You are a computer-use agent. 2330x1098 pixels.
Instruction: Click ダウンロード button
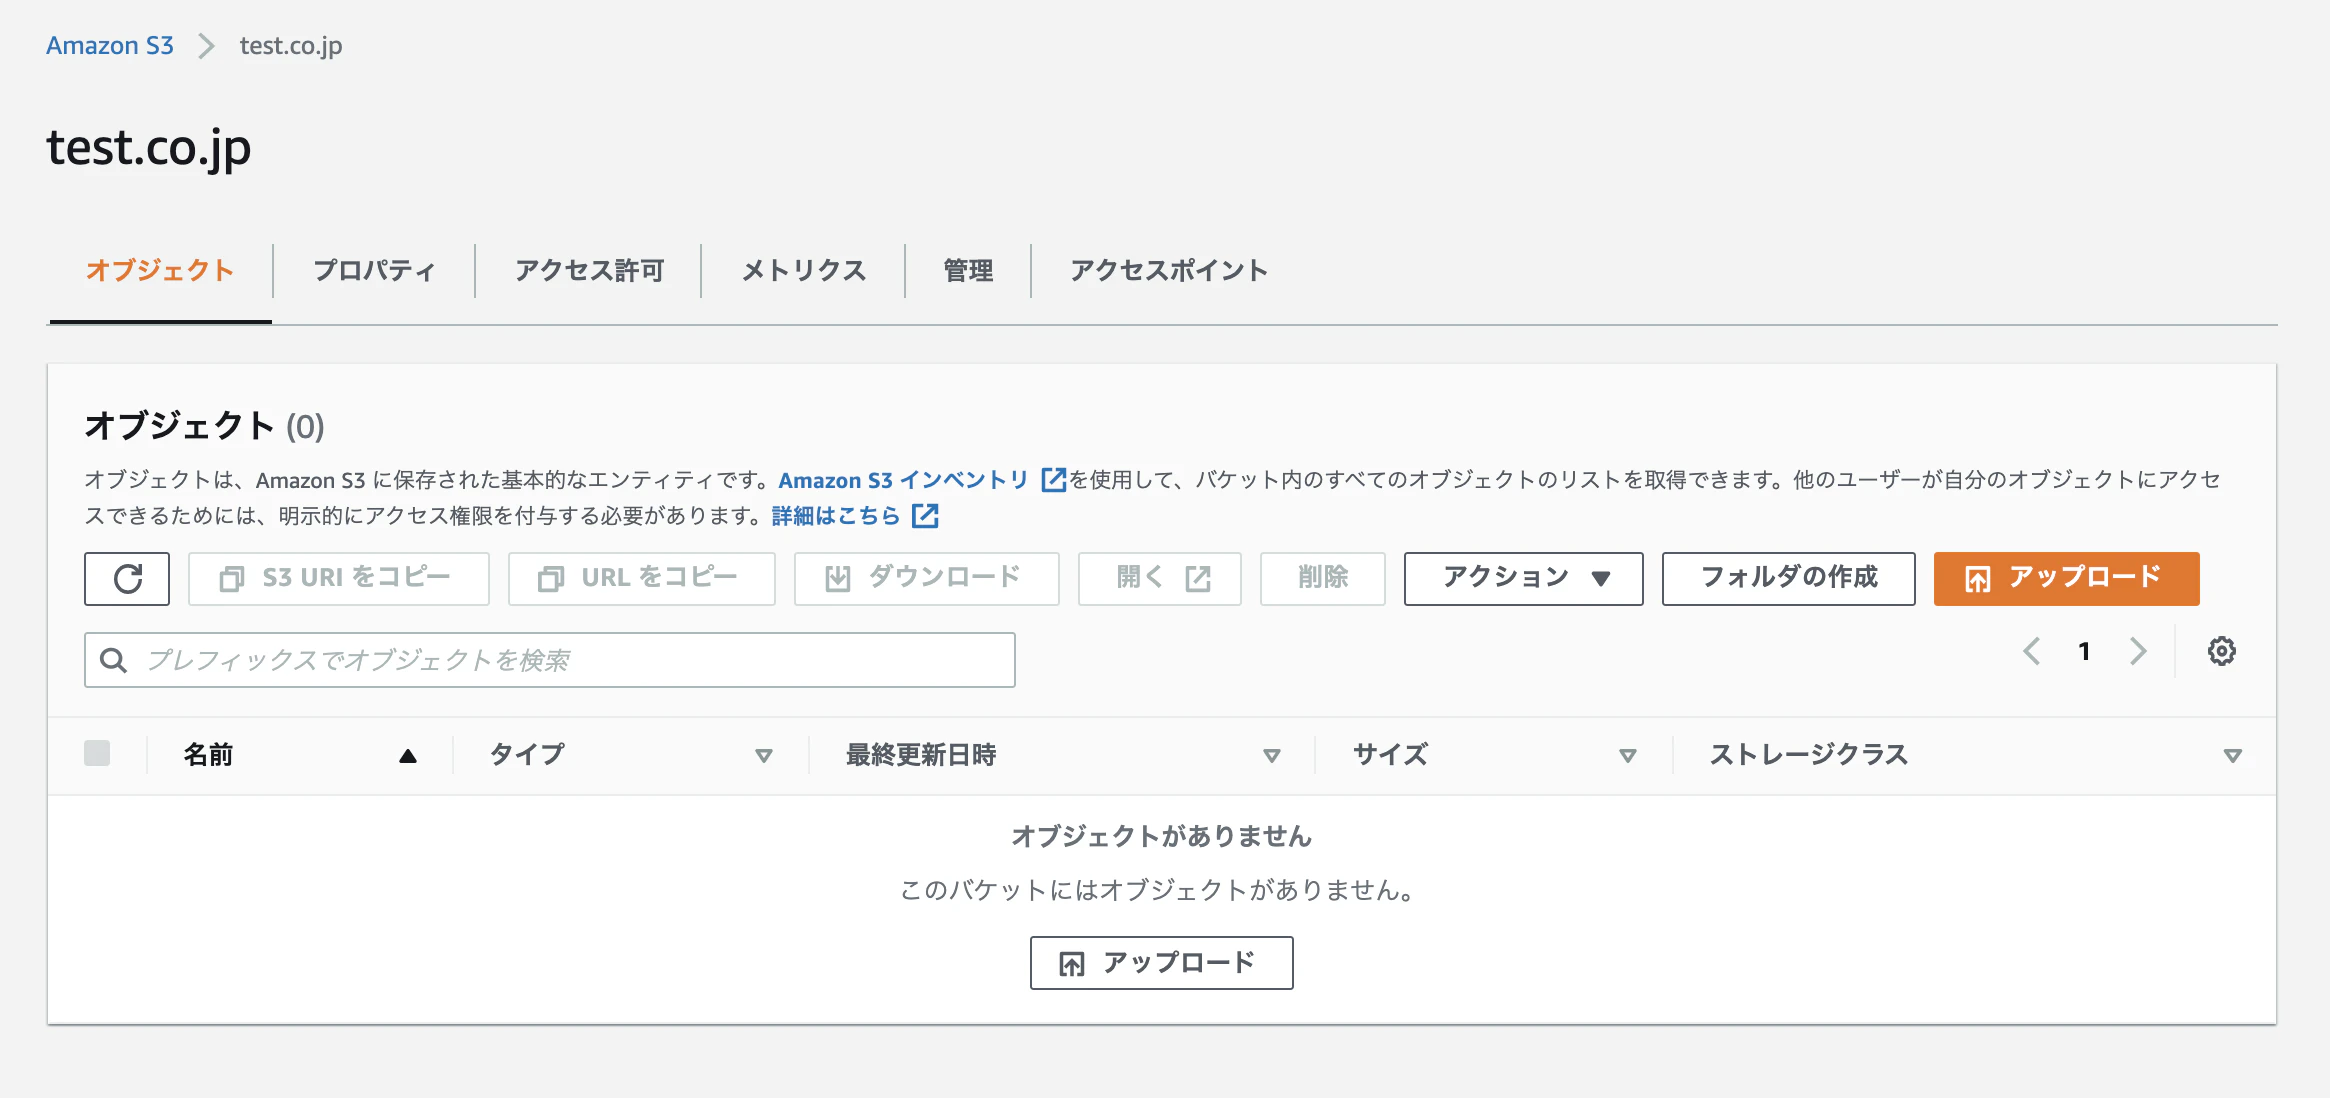coord(926,579)
